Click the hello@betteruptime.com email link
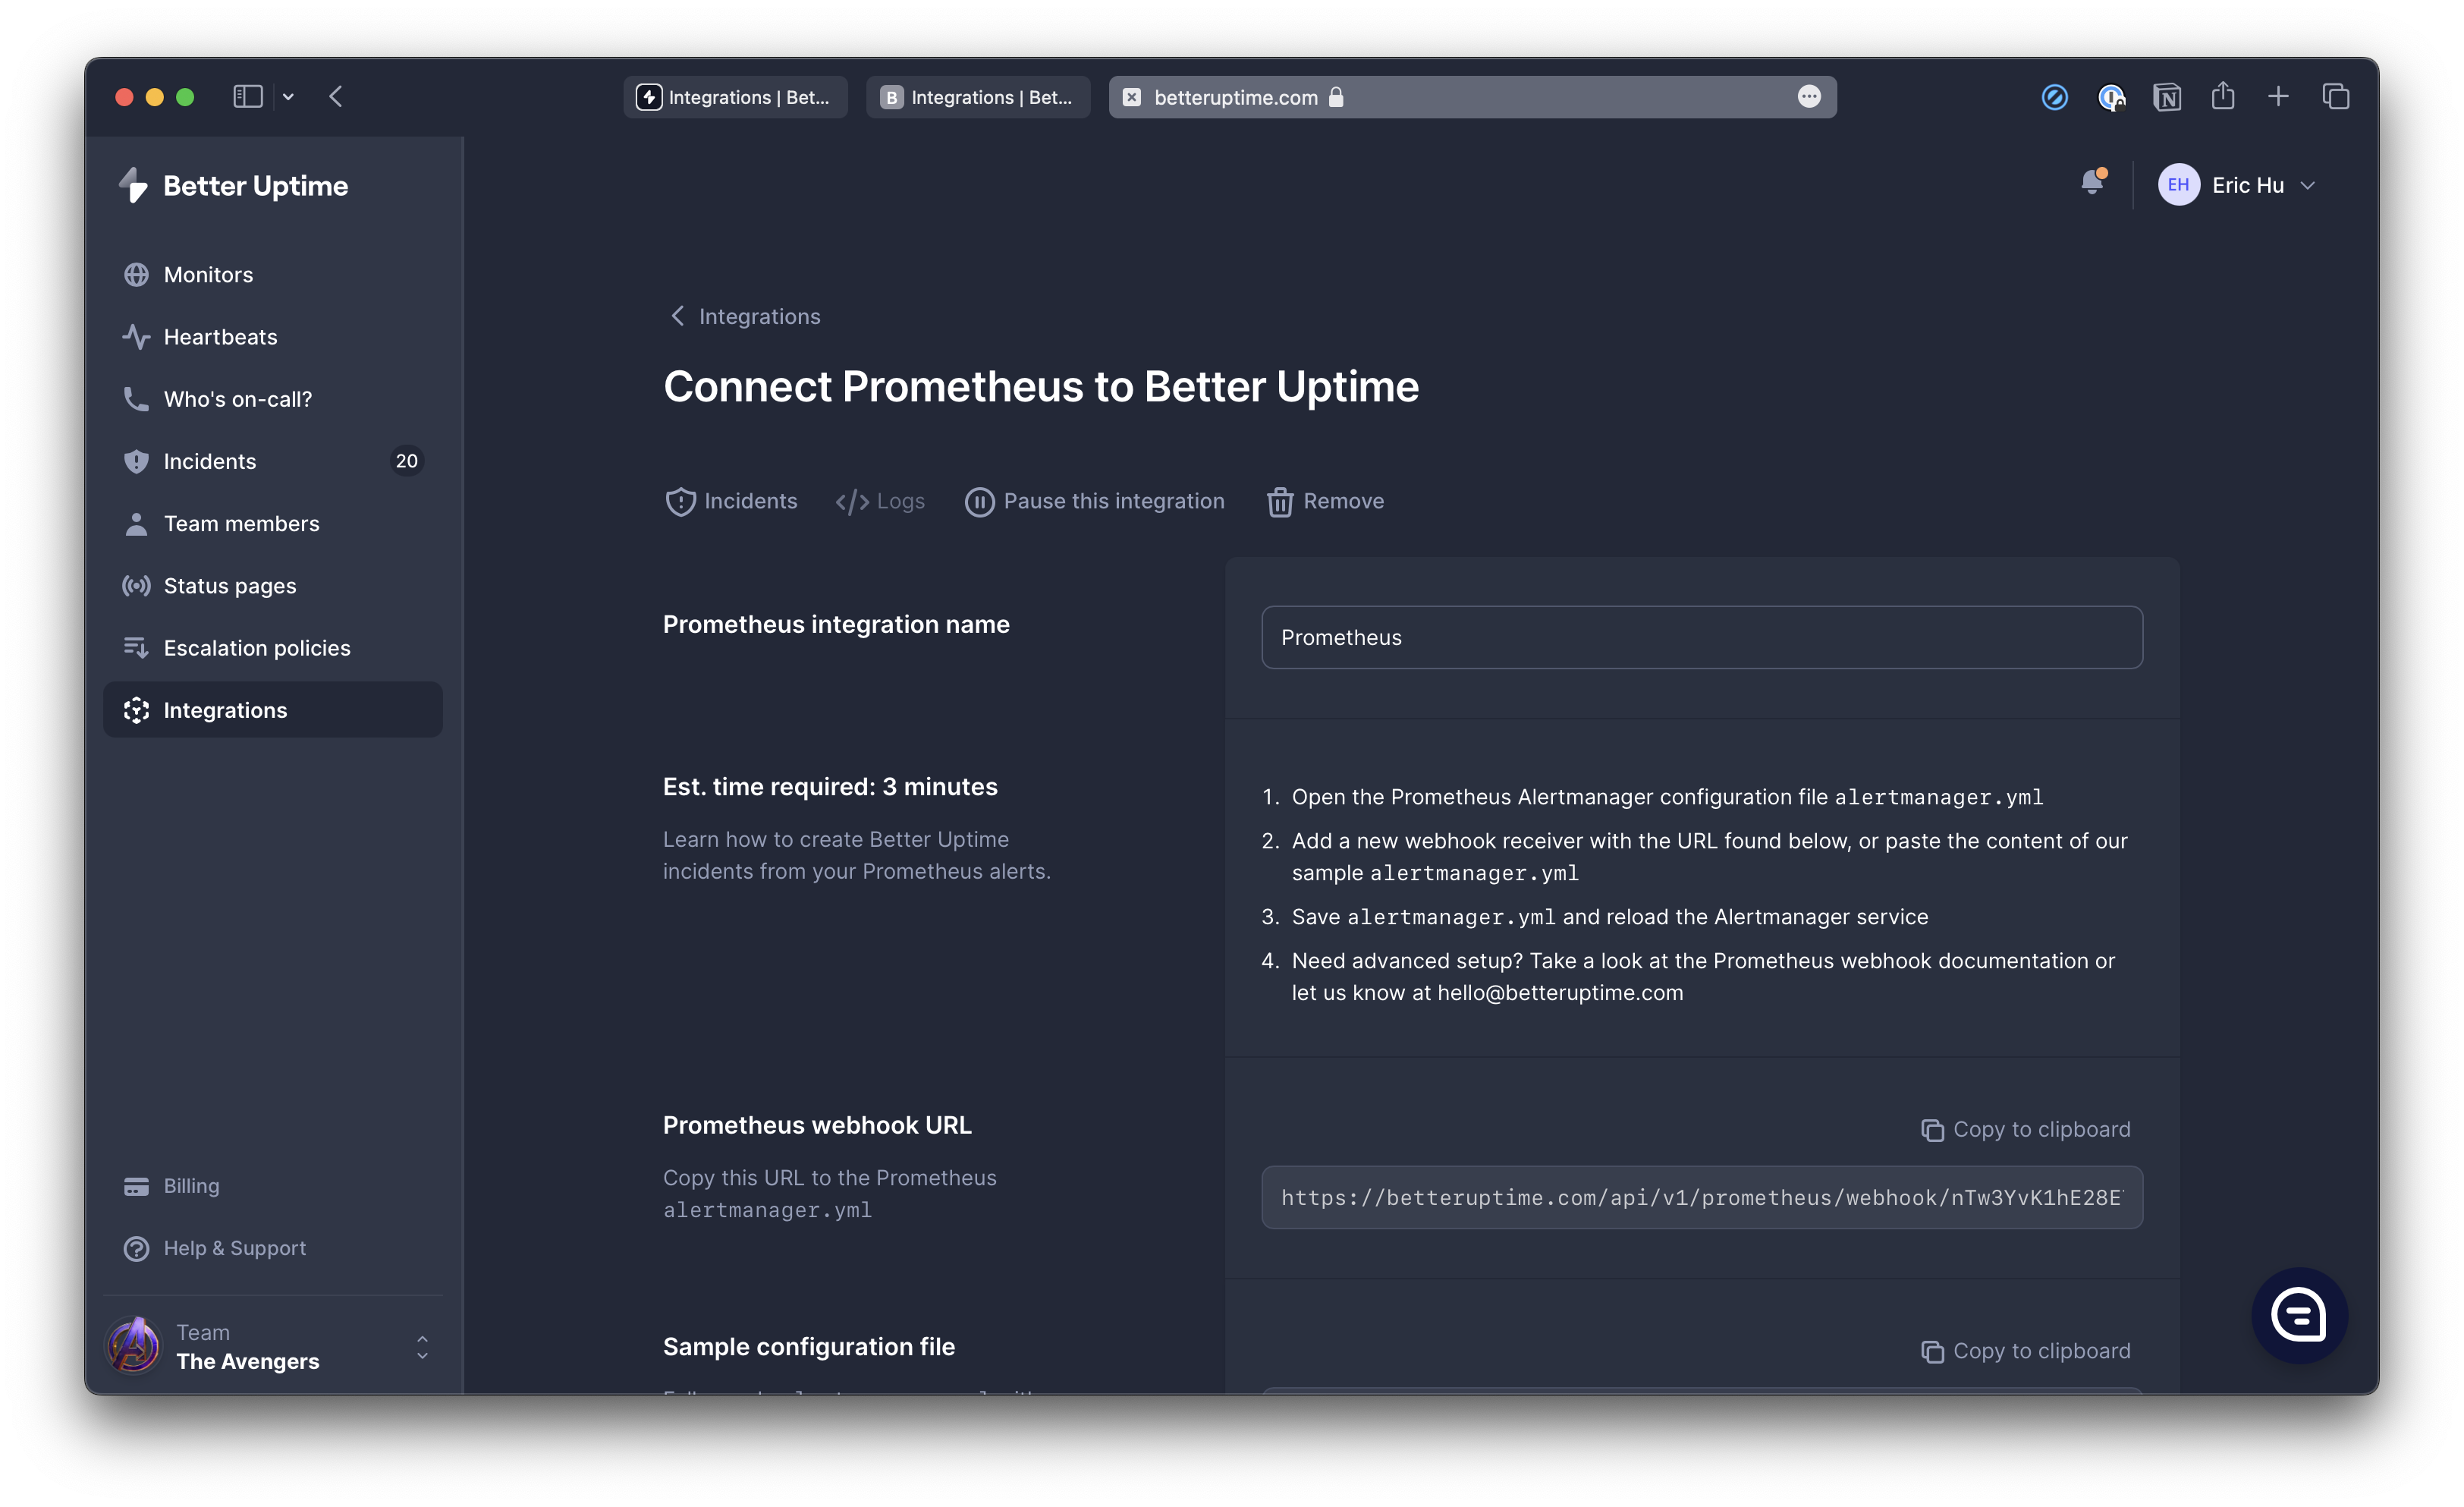 pyautogui.click(x=1560, y=992)
